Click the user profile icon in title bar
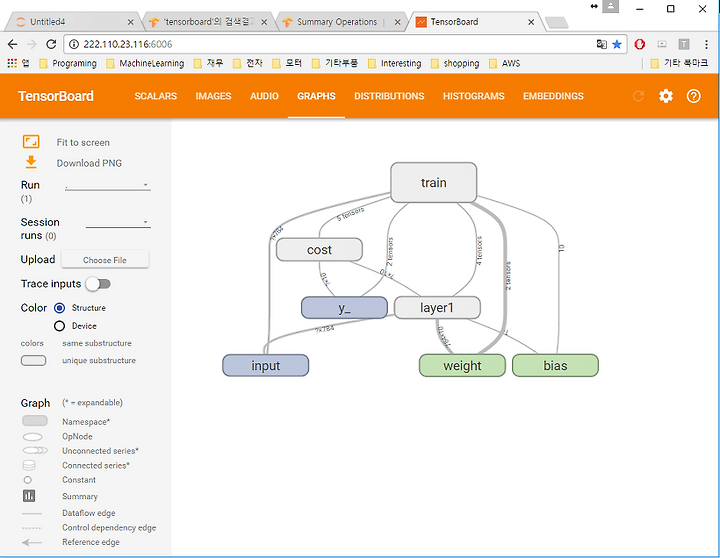 pyautogui.click(x=610, y=6)
